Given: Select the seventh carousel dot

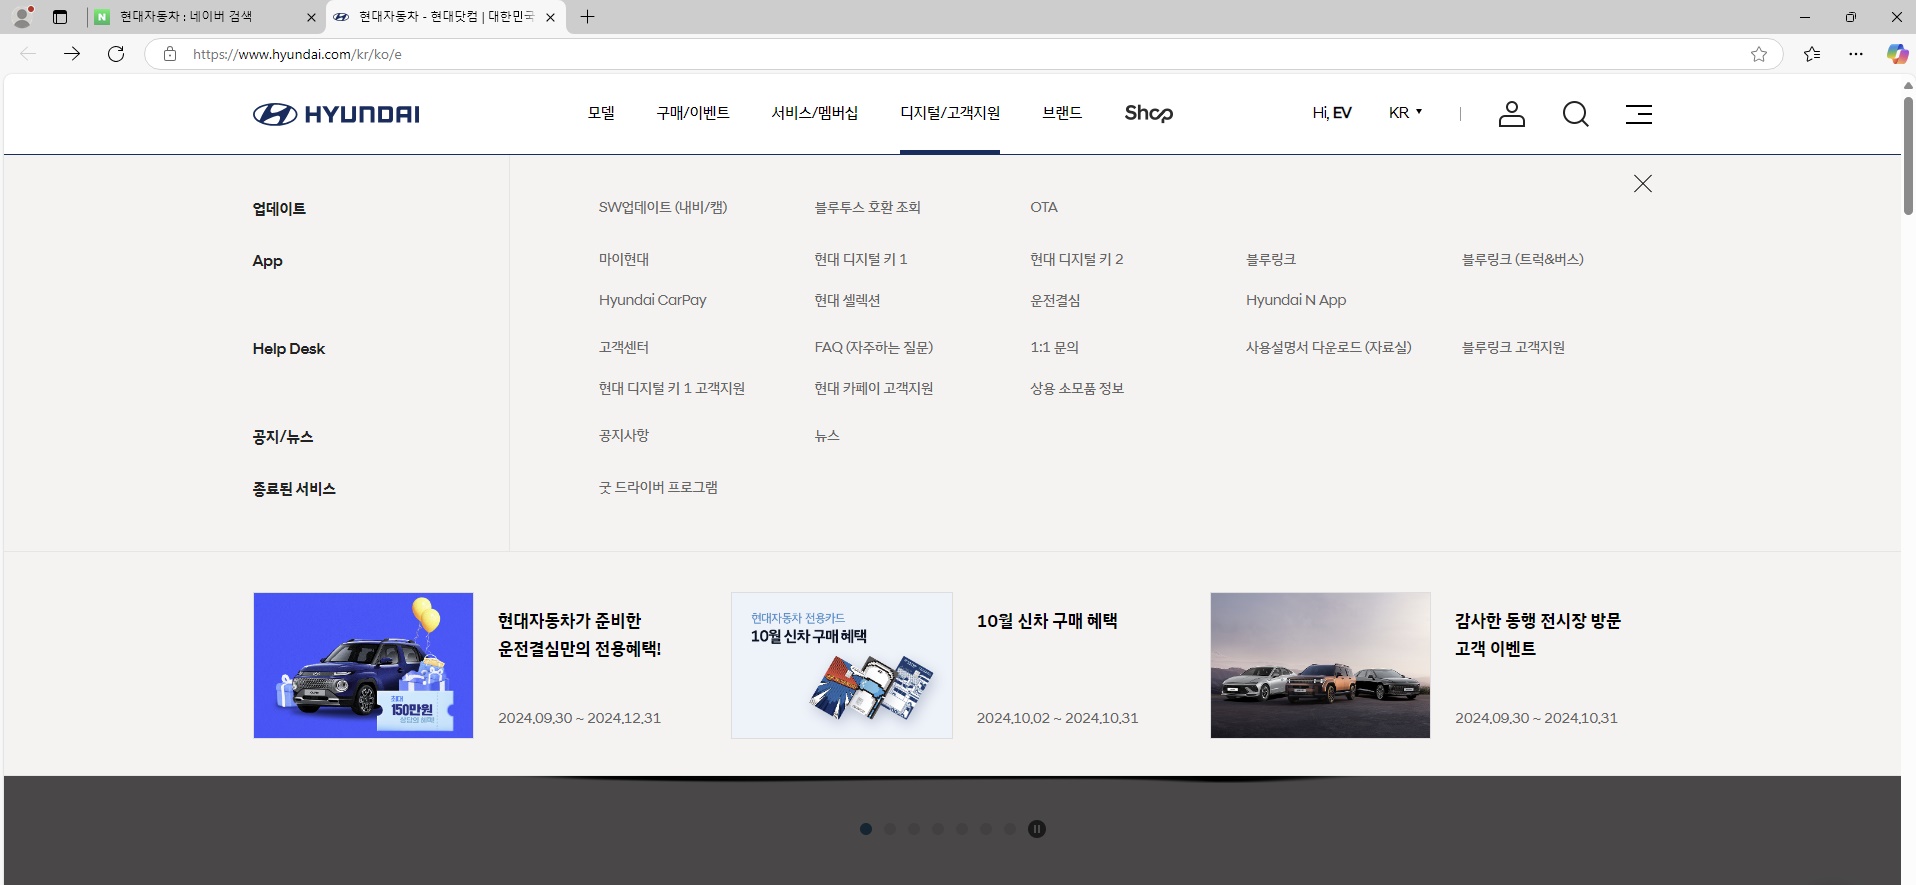Looking at the screenshot, I should pos(1010,829).
